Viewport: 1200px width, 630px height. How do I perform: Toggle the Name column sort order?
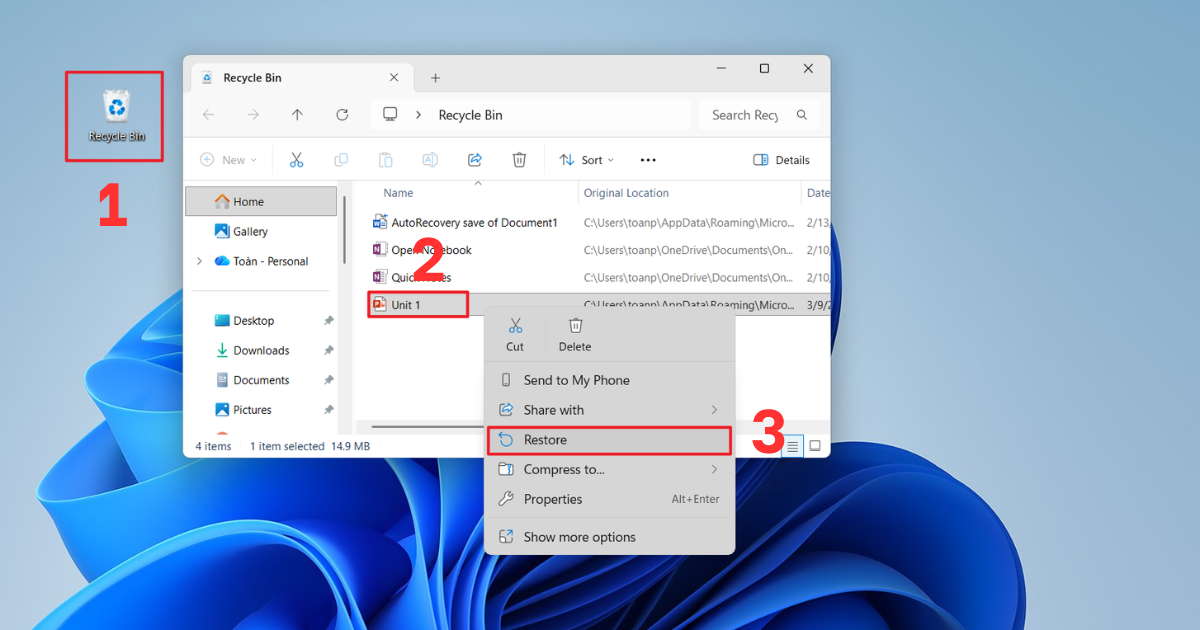[x=397, y=192]
